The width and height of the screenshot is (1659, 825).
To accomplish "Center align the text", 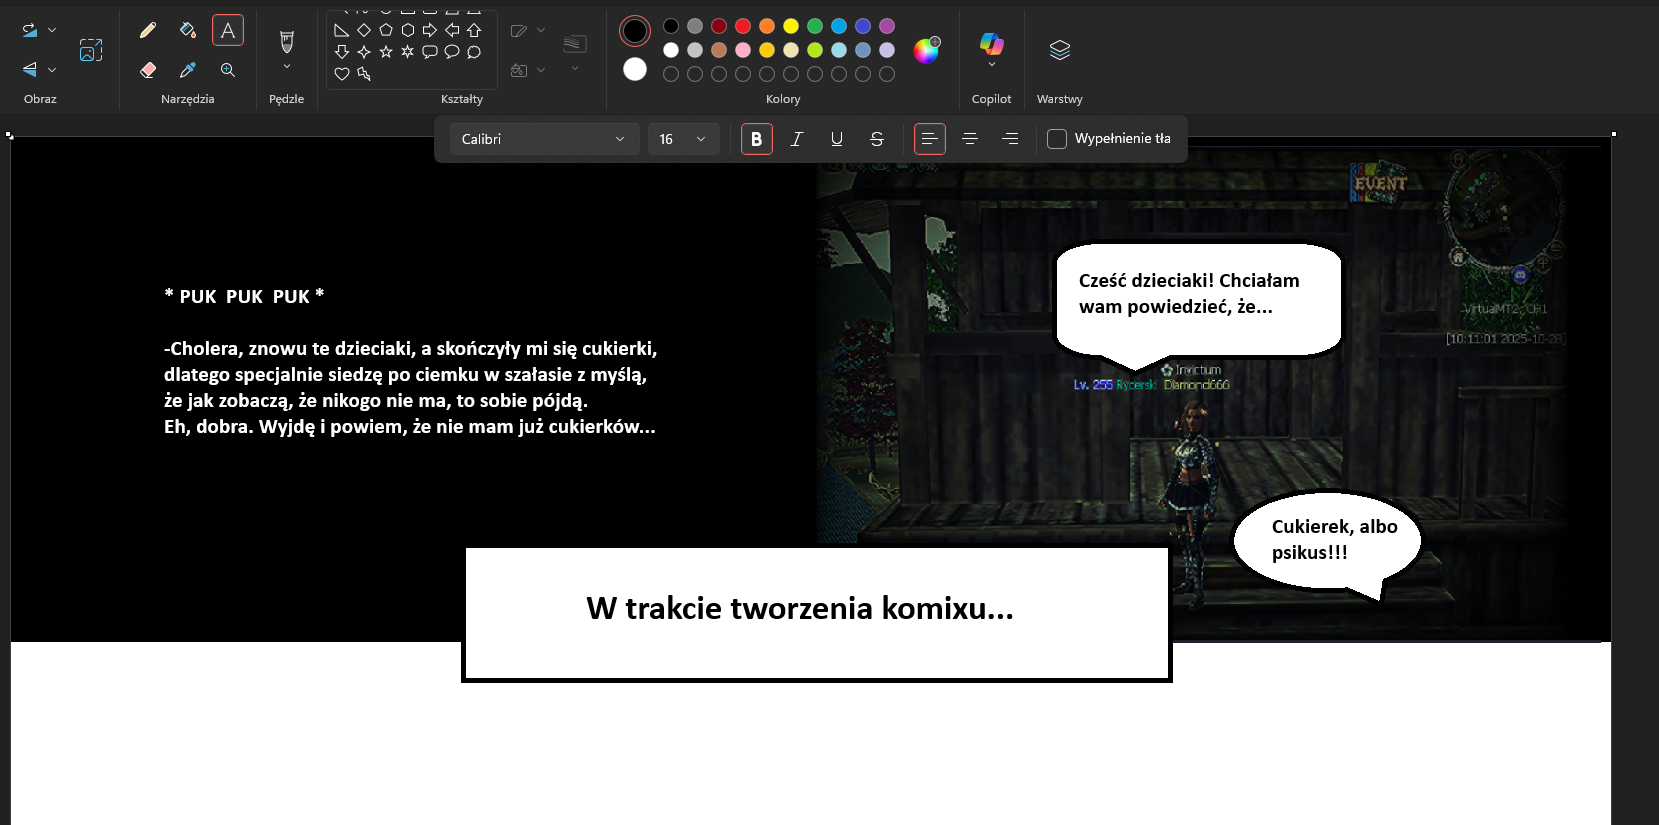I will (x=970, y=139).
